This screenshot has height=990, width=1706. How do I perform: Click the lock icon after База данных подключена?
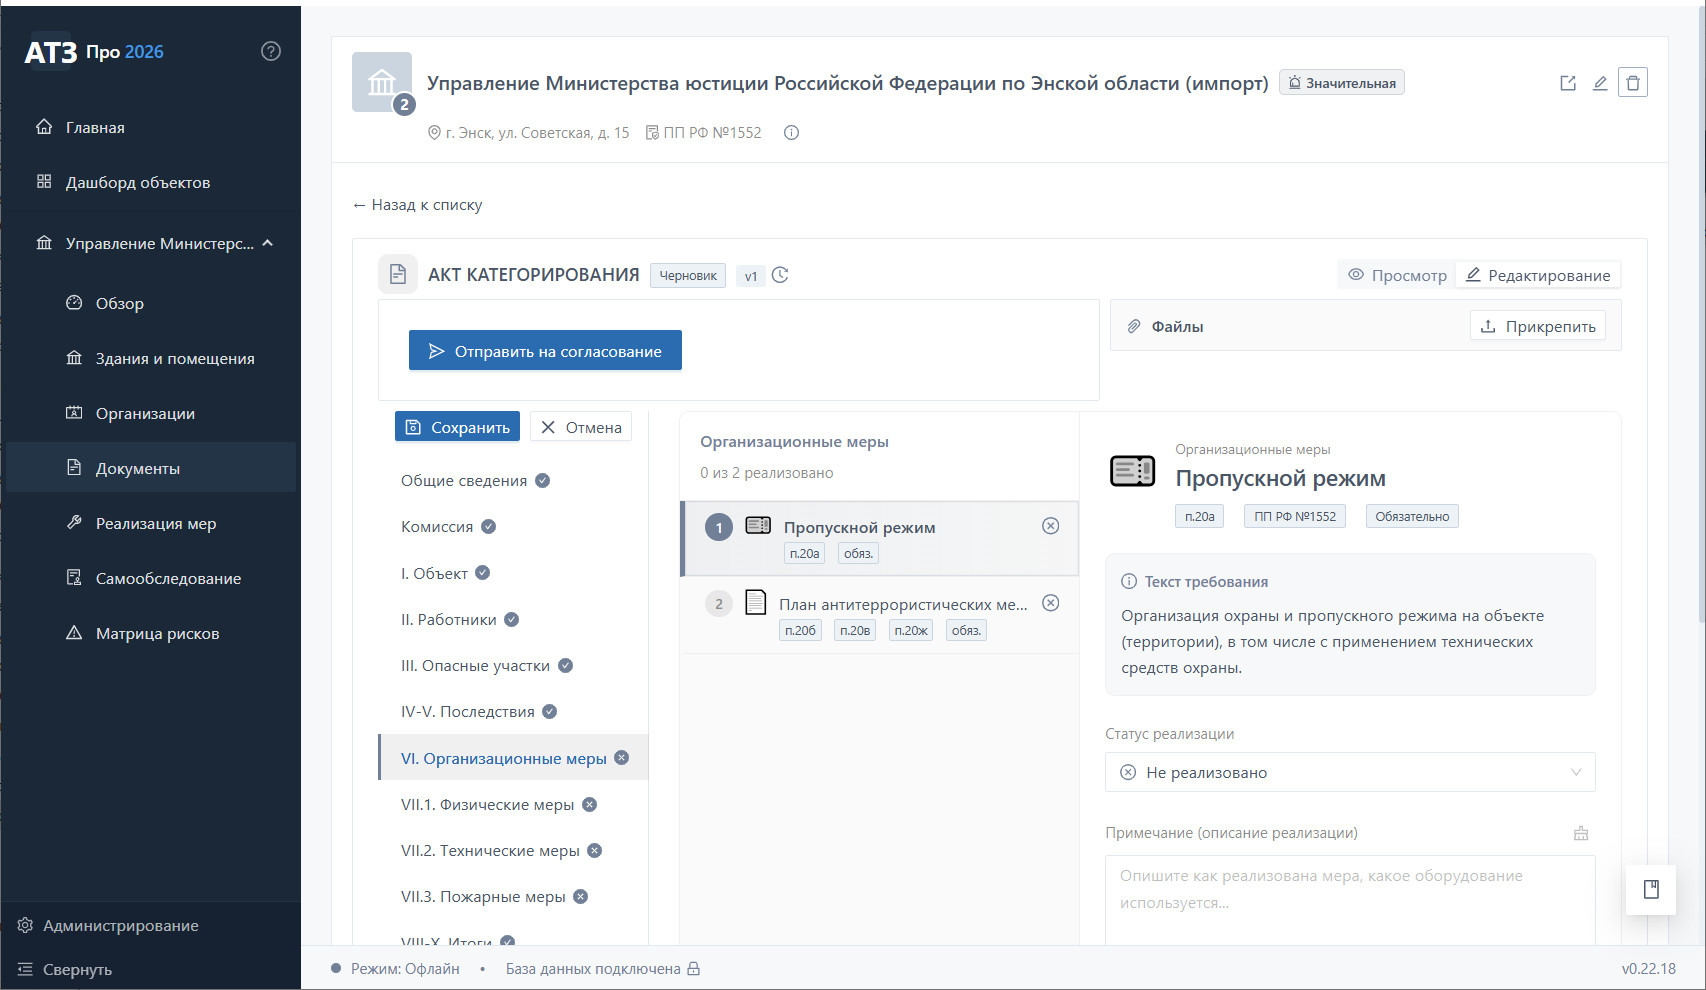[693, 968]
